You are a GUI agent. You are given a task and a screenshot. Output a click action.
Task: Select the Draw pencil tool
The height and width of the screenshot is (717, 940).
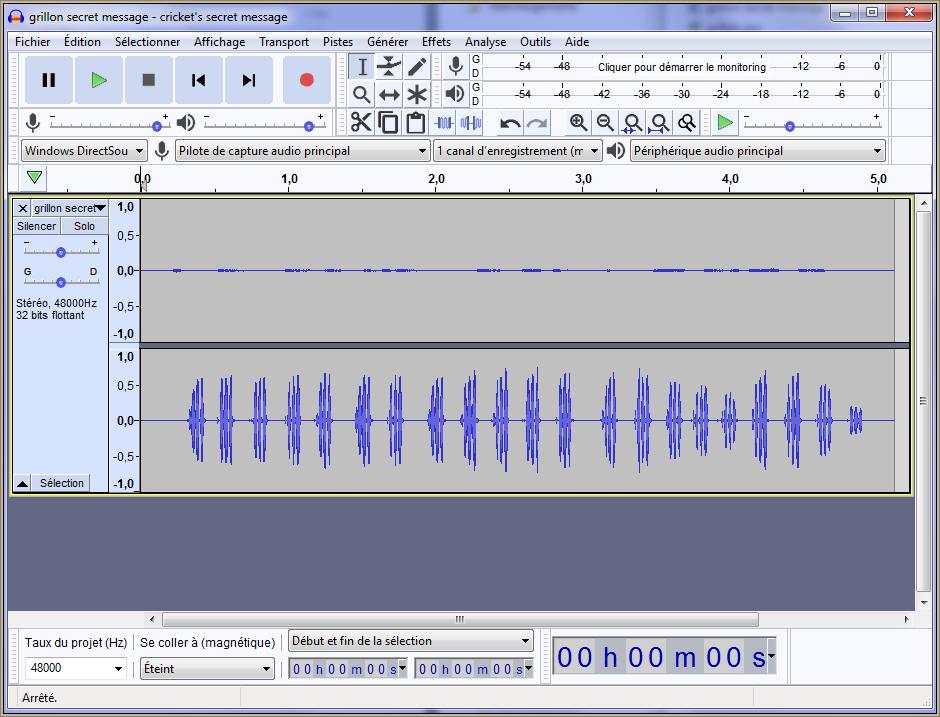point(417,67)
